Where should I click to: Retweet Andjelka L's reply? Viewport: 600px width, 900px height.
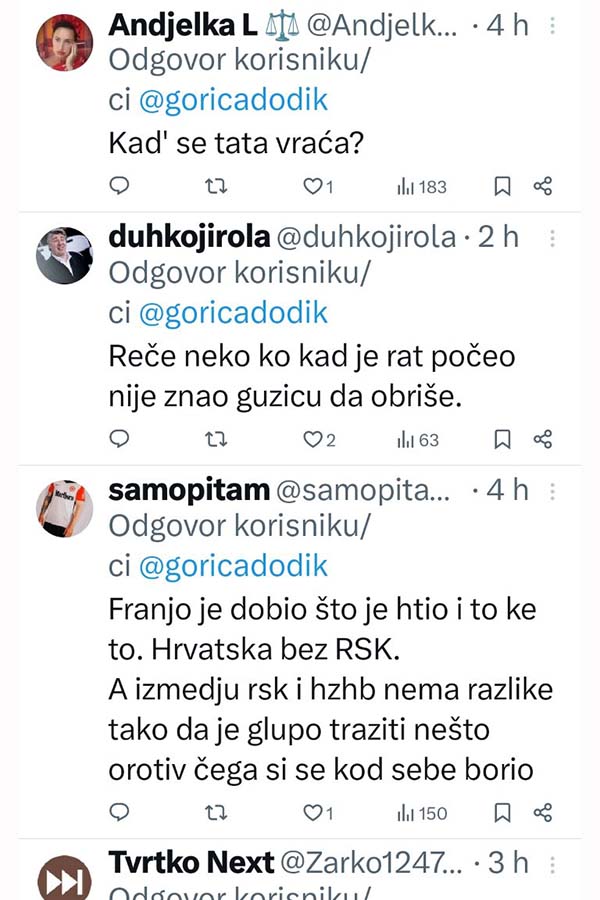(215, 186)
